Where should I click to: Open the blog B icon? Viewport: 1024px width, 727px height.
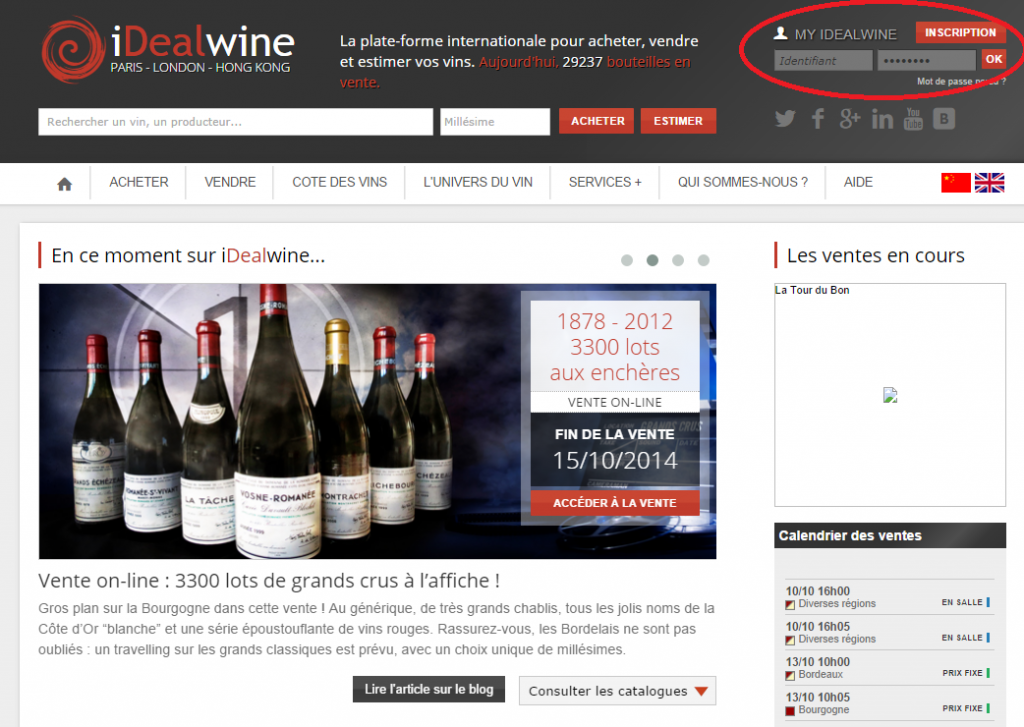944,119
